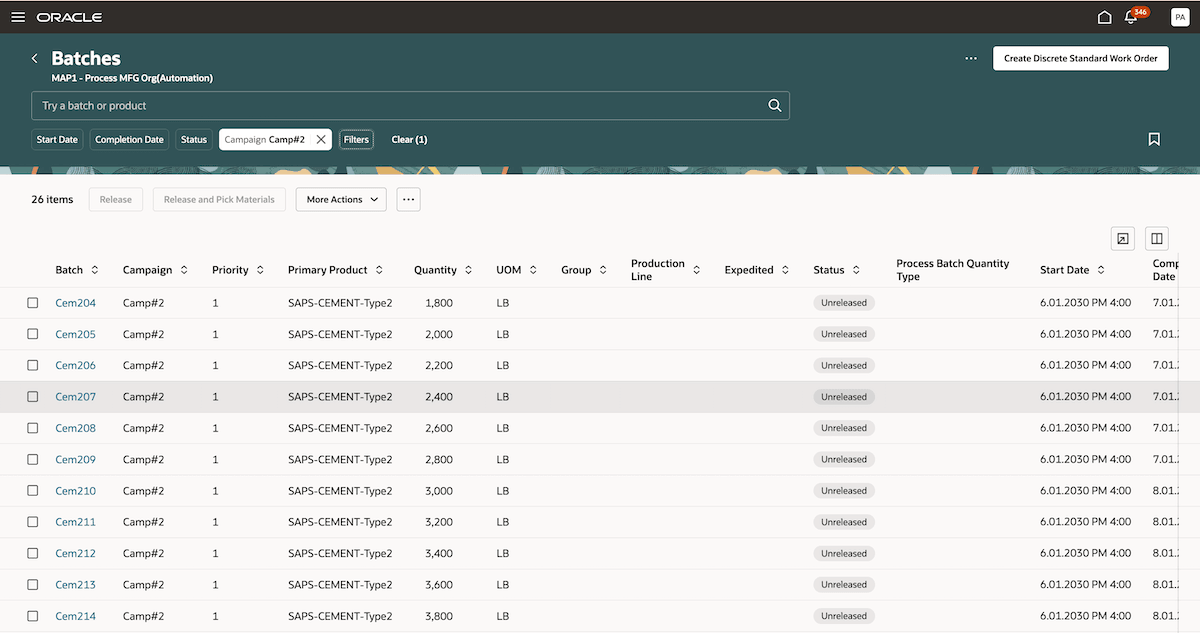Sort by the Expedited column arrows
Viewport: 1200px width, 633px height.
coord(785,270)
